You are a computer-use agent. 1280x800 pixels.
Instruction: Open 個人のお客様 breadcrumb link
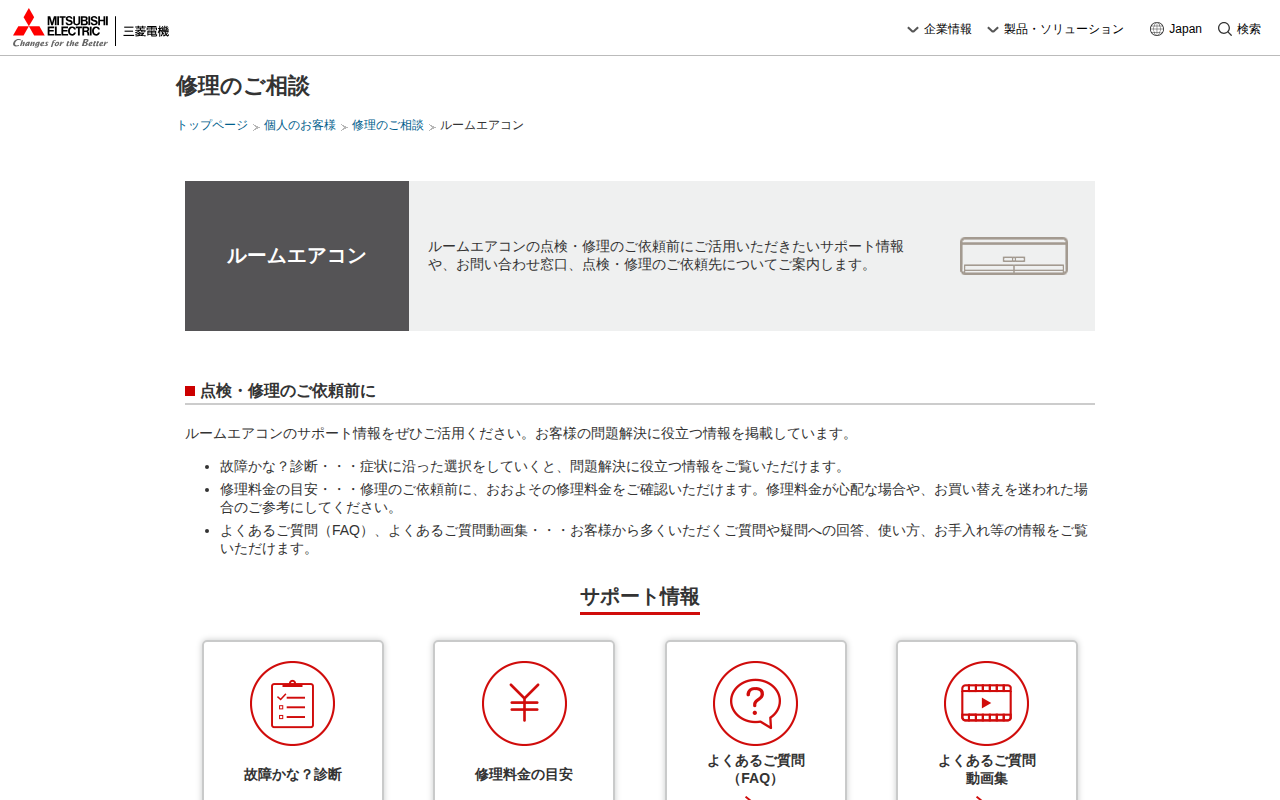300,125
